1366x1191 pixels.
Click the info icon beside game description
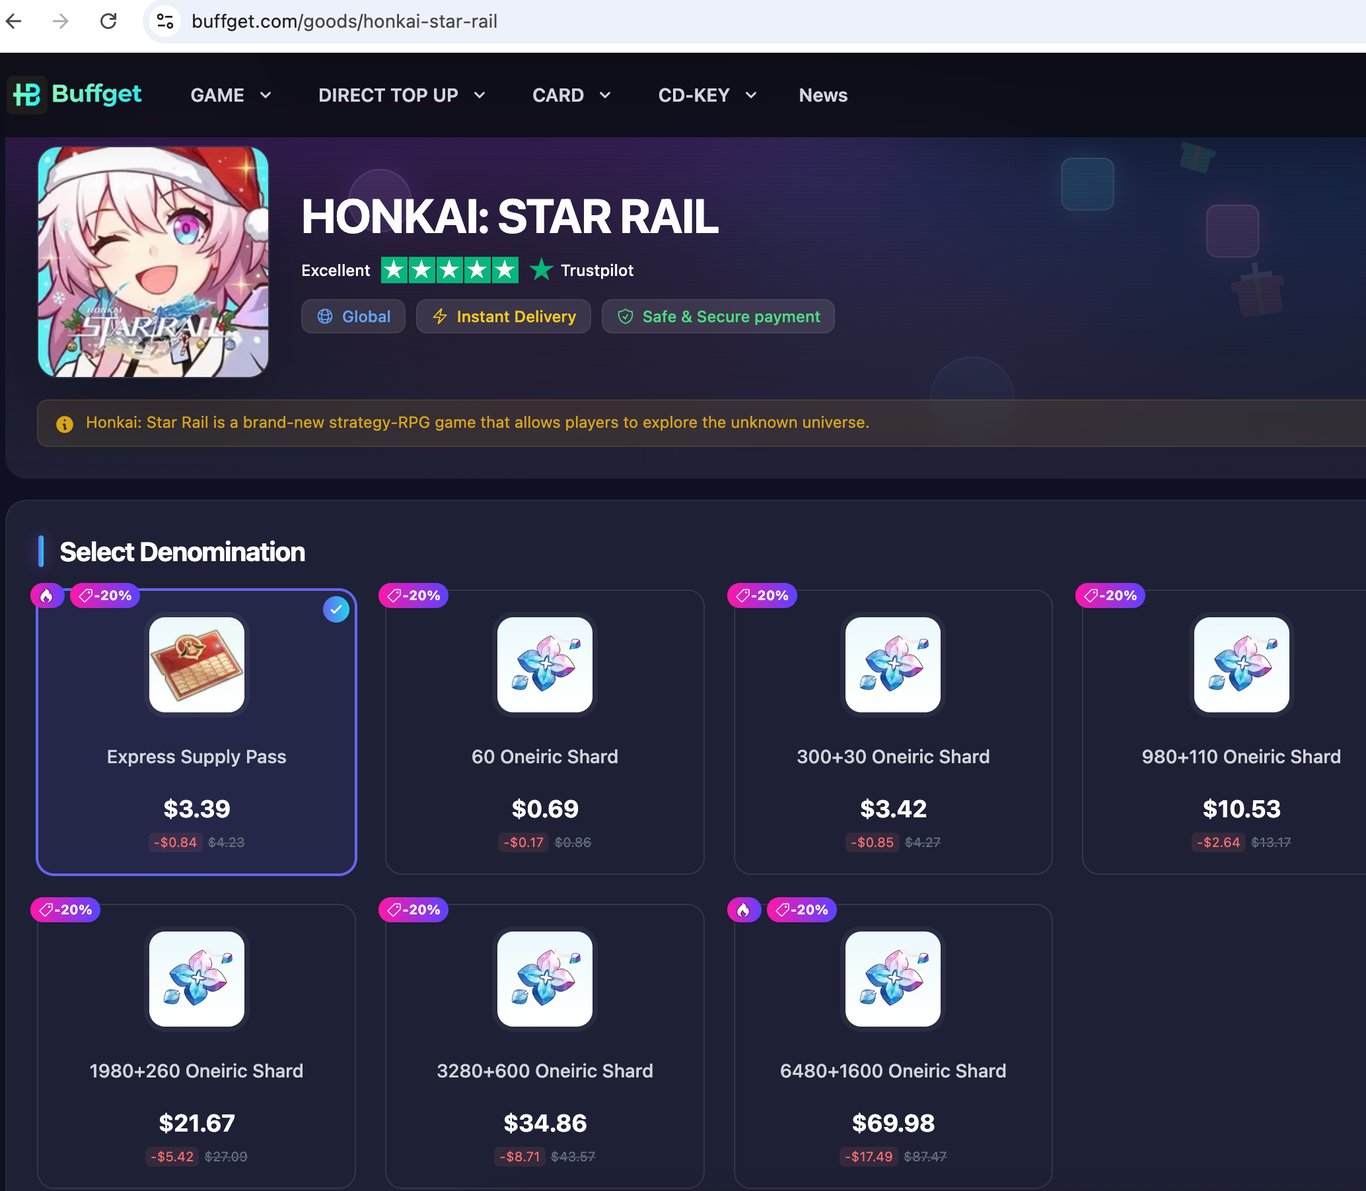[x=65, y=424]
